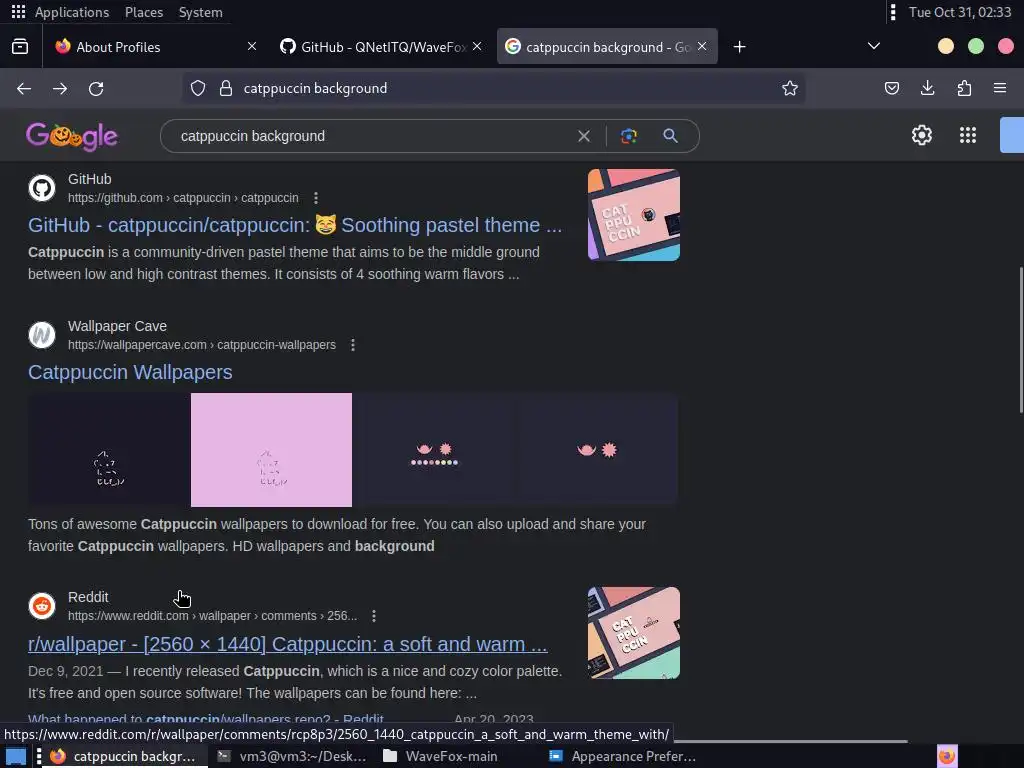Click the blue Google account button
1024x768 pixels.
[x=1012, y=135]
